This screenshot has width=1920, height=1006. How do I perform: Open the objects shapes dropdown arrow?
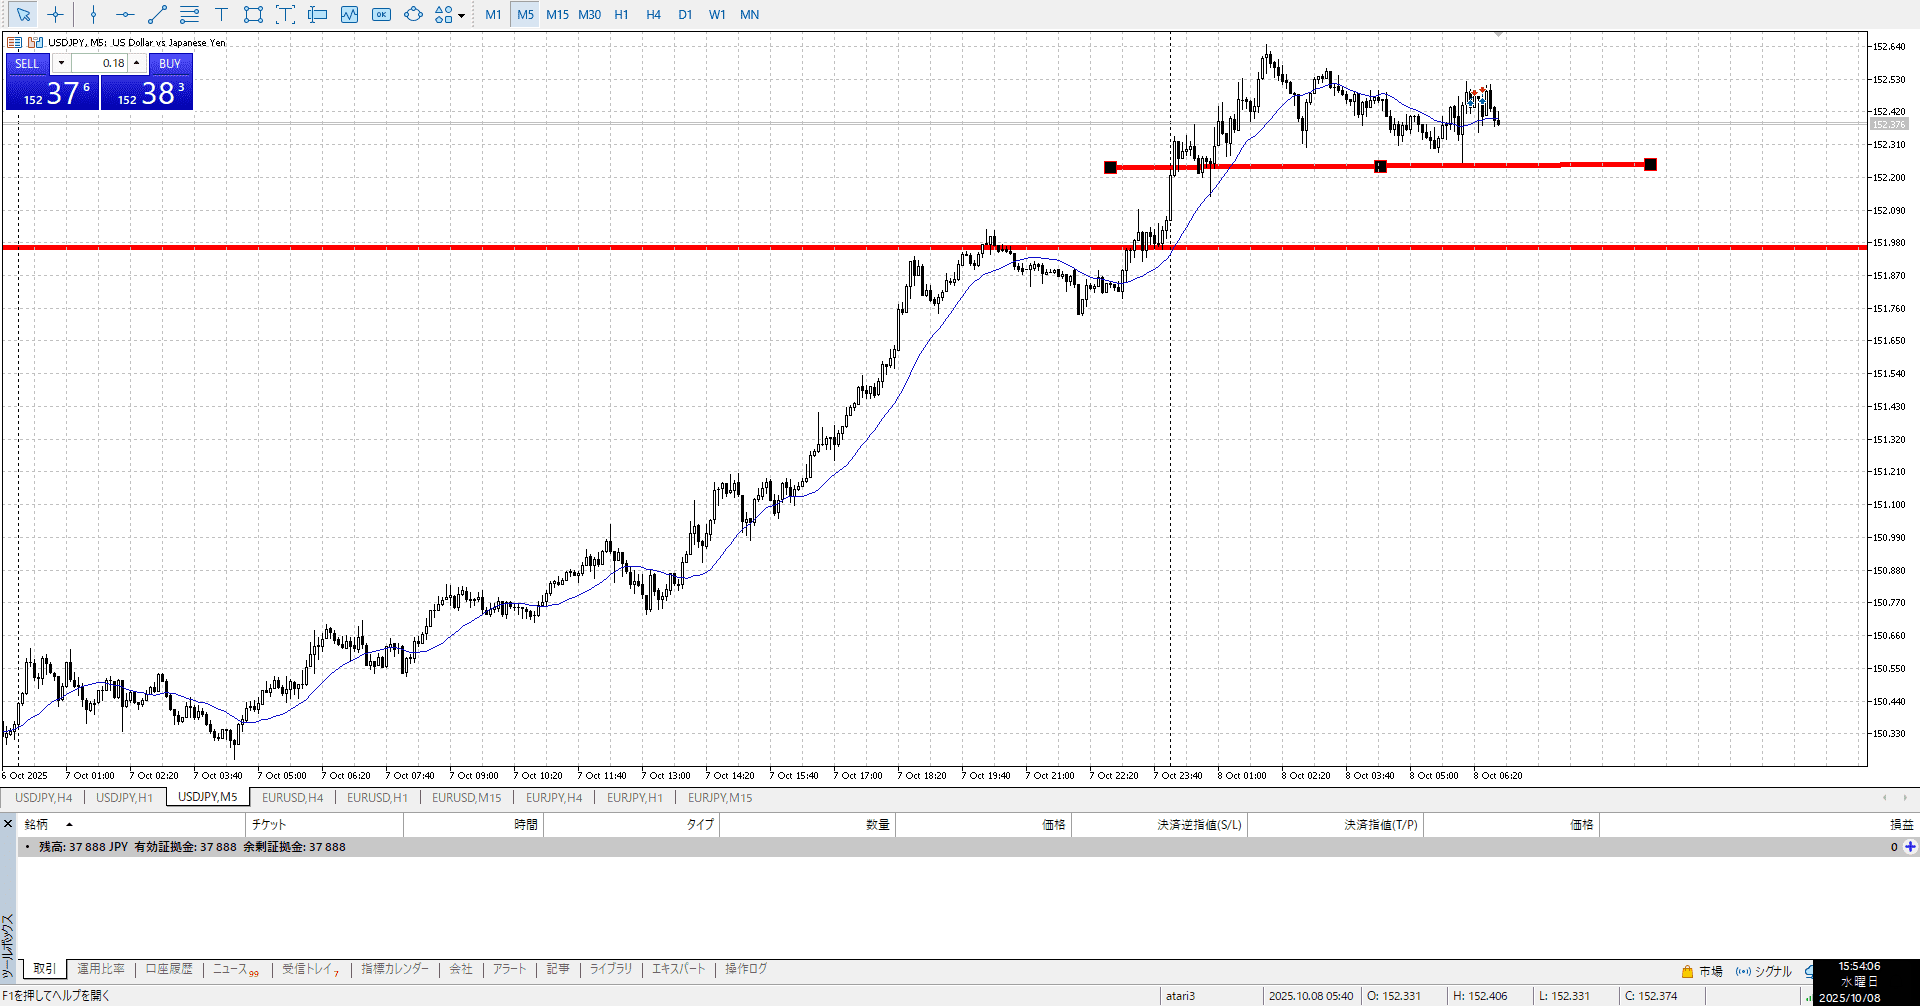[x=461, y=15]
